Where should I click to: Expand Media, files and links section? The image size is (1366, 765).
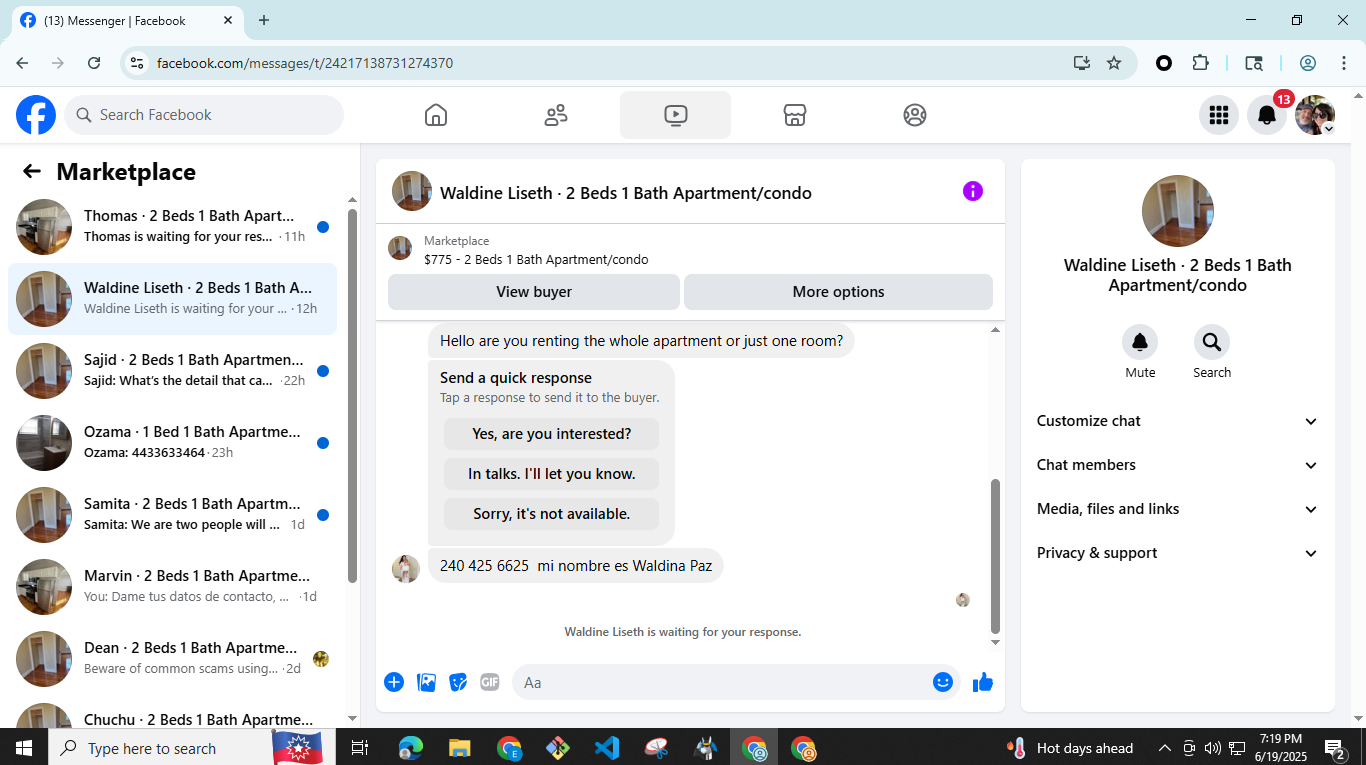coord(1178,509)
